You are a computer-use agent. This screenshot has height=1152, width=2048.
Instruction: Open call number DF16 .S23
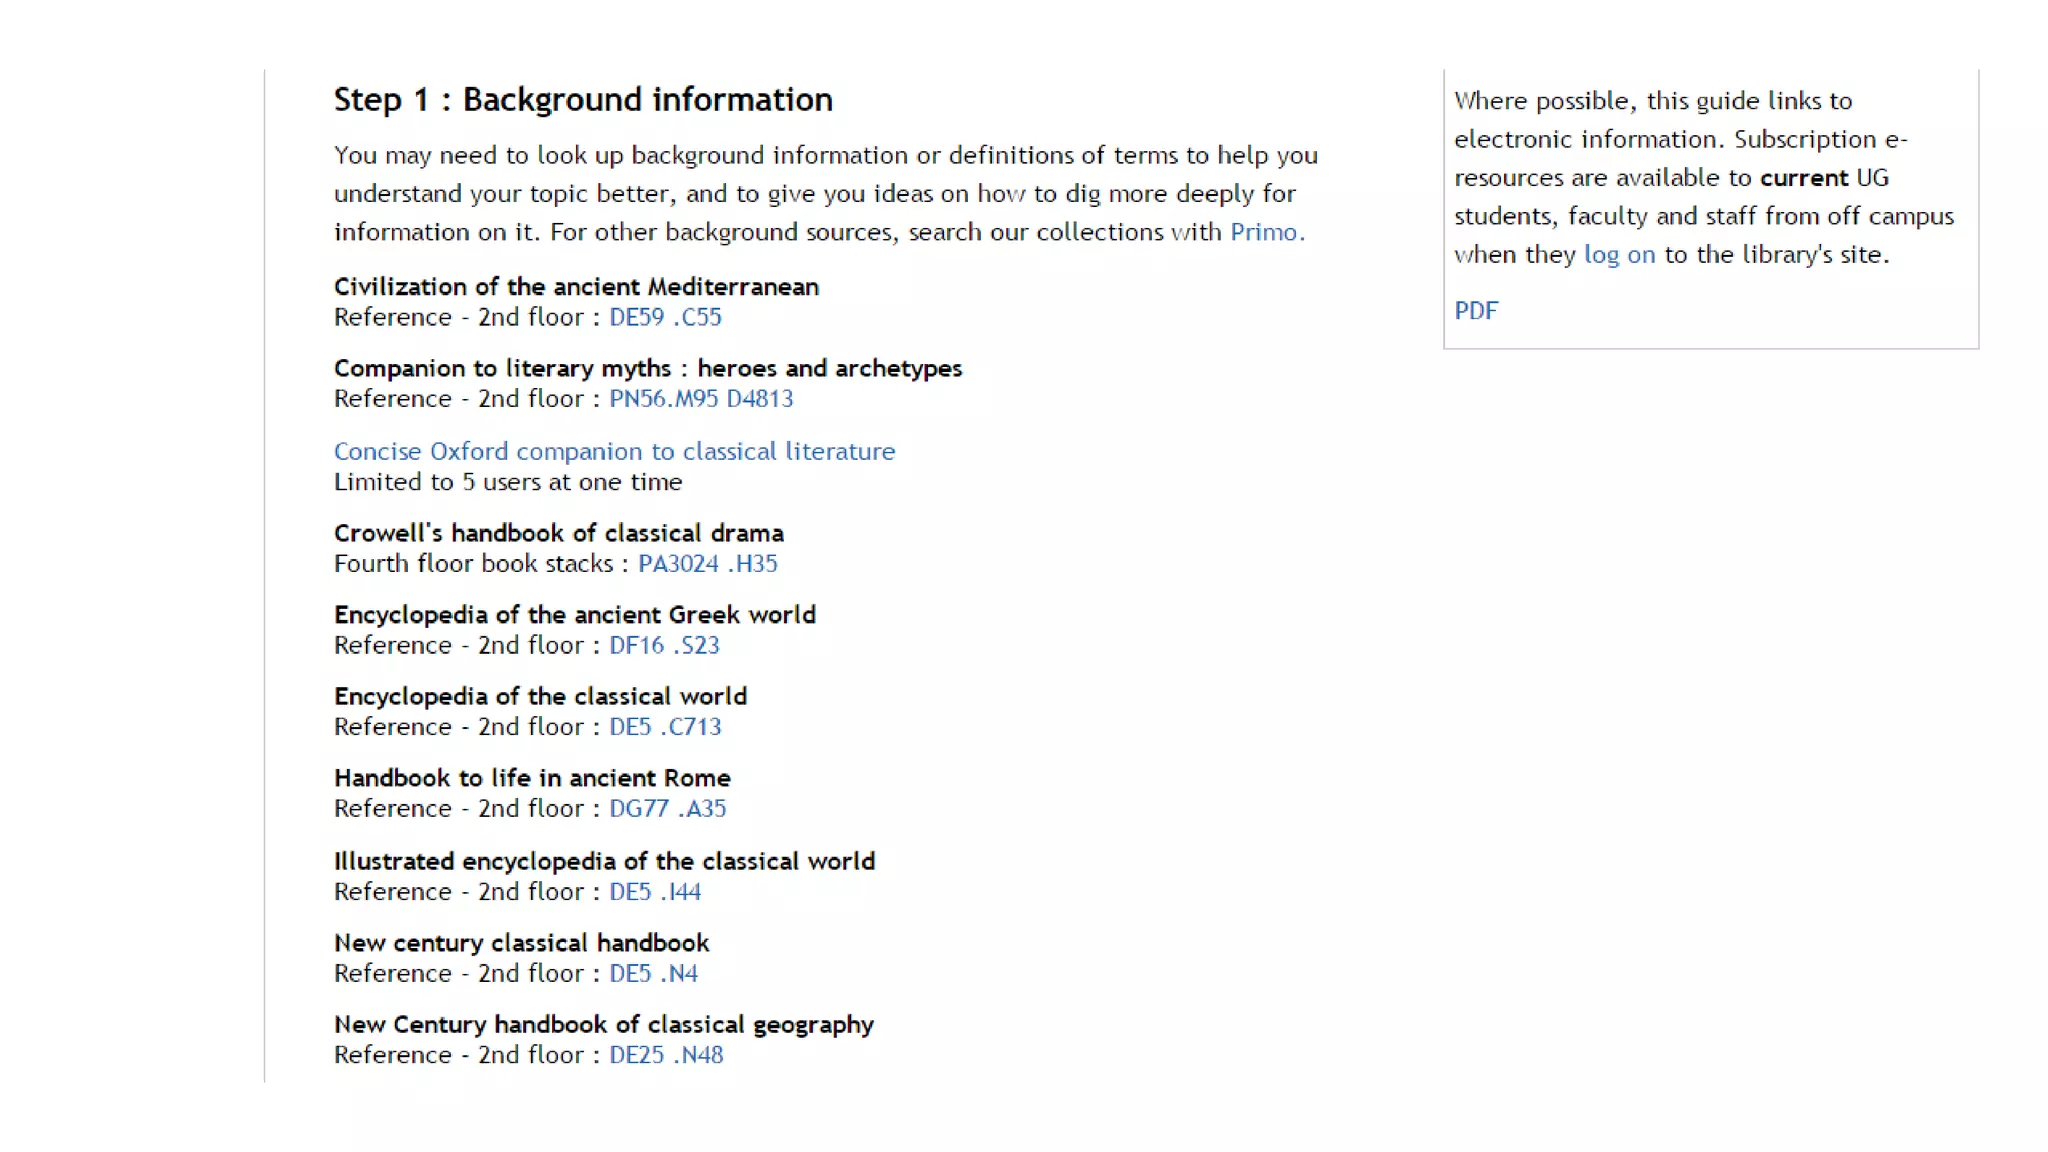(x=664, y=646)
